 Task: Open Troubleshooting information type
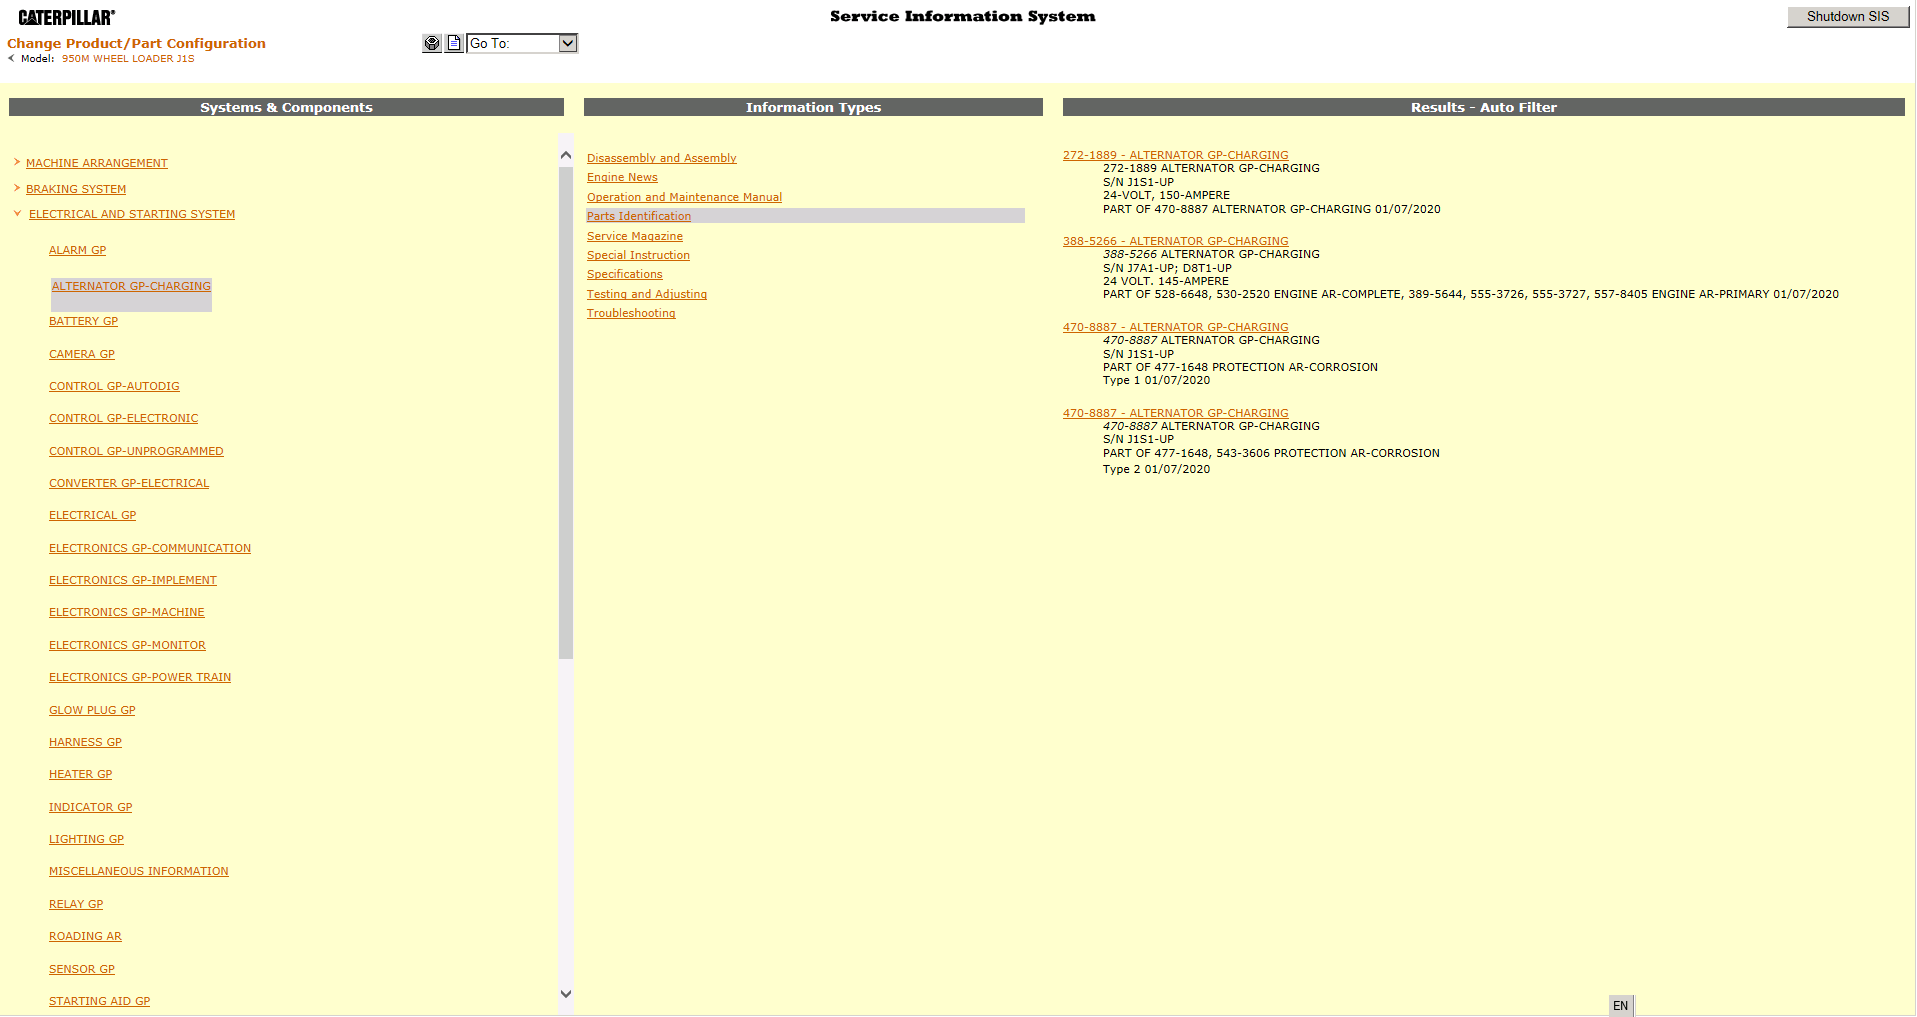631,313
